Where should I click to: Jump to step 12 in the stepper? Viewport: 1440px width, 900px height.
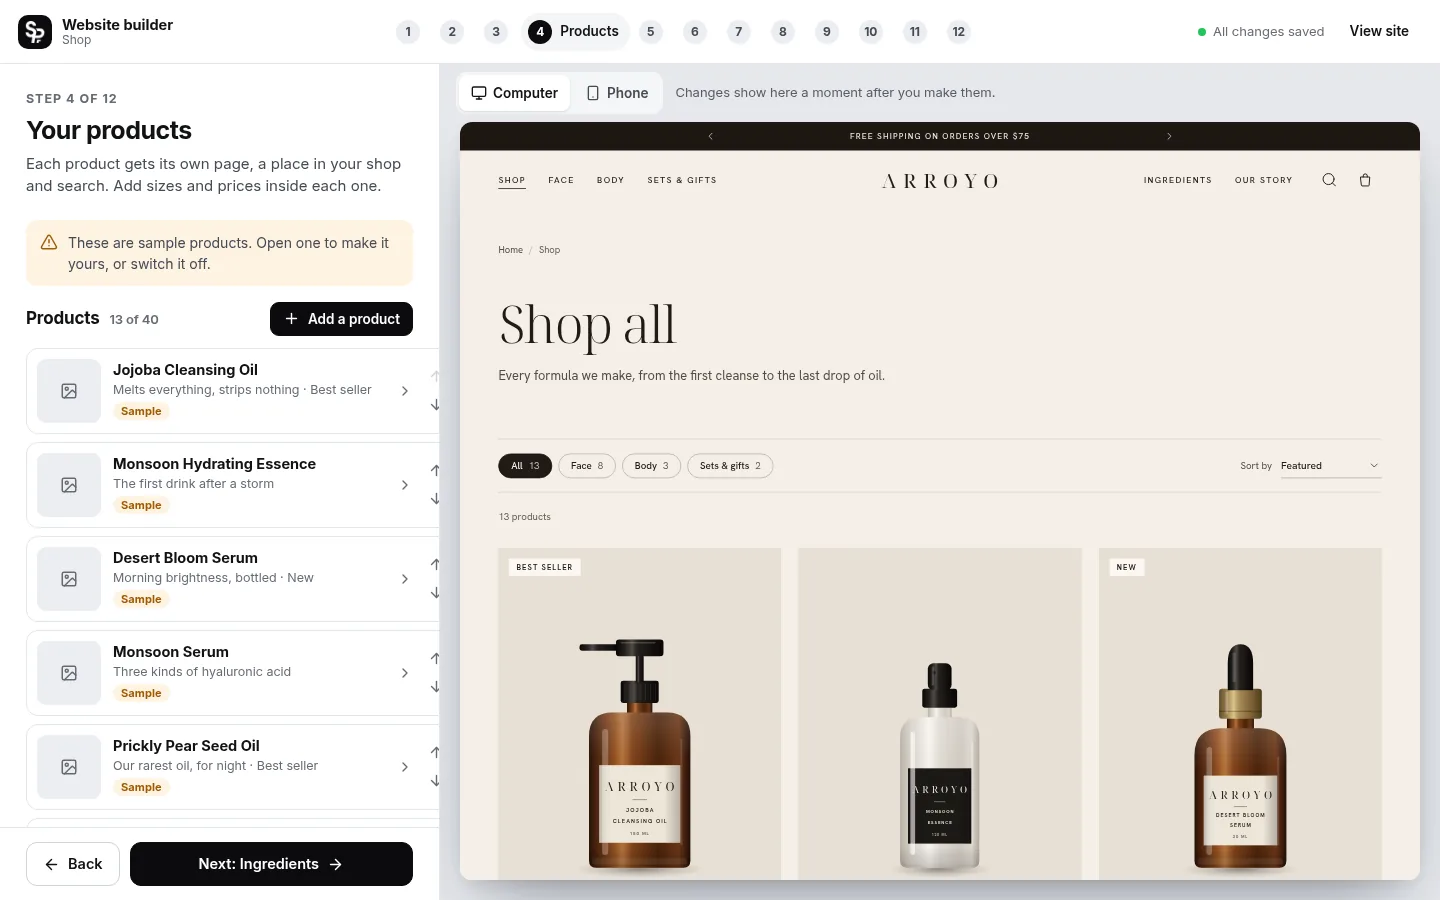[959, 32]
